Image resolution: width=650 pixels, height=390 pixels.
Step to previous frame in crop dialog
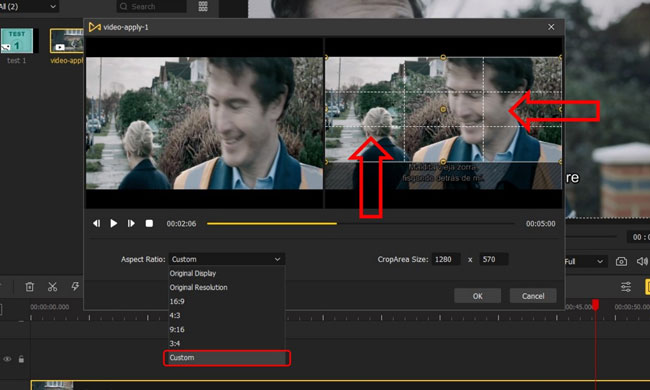point(96,223)
